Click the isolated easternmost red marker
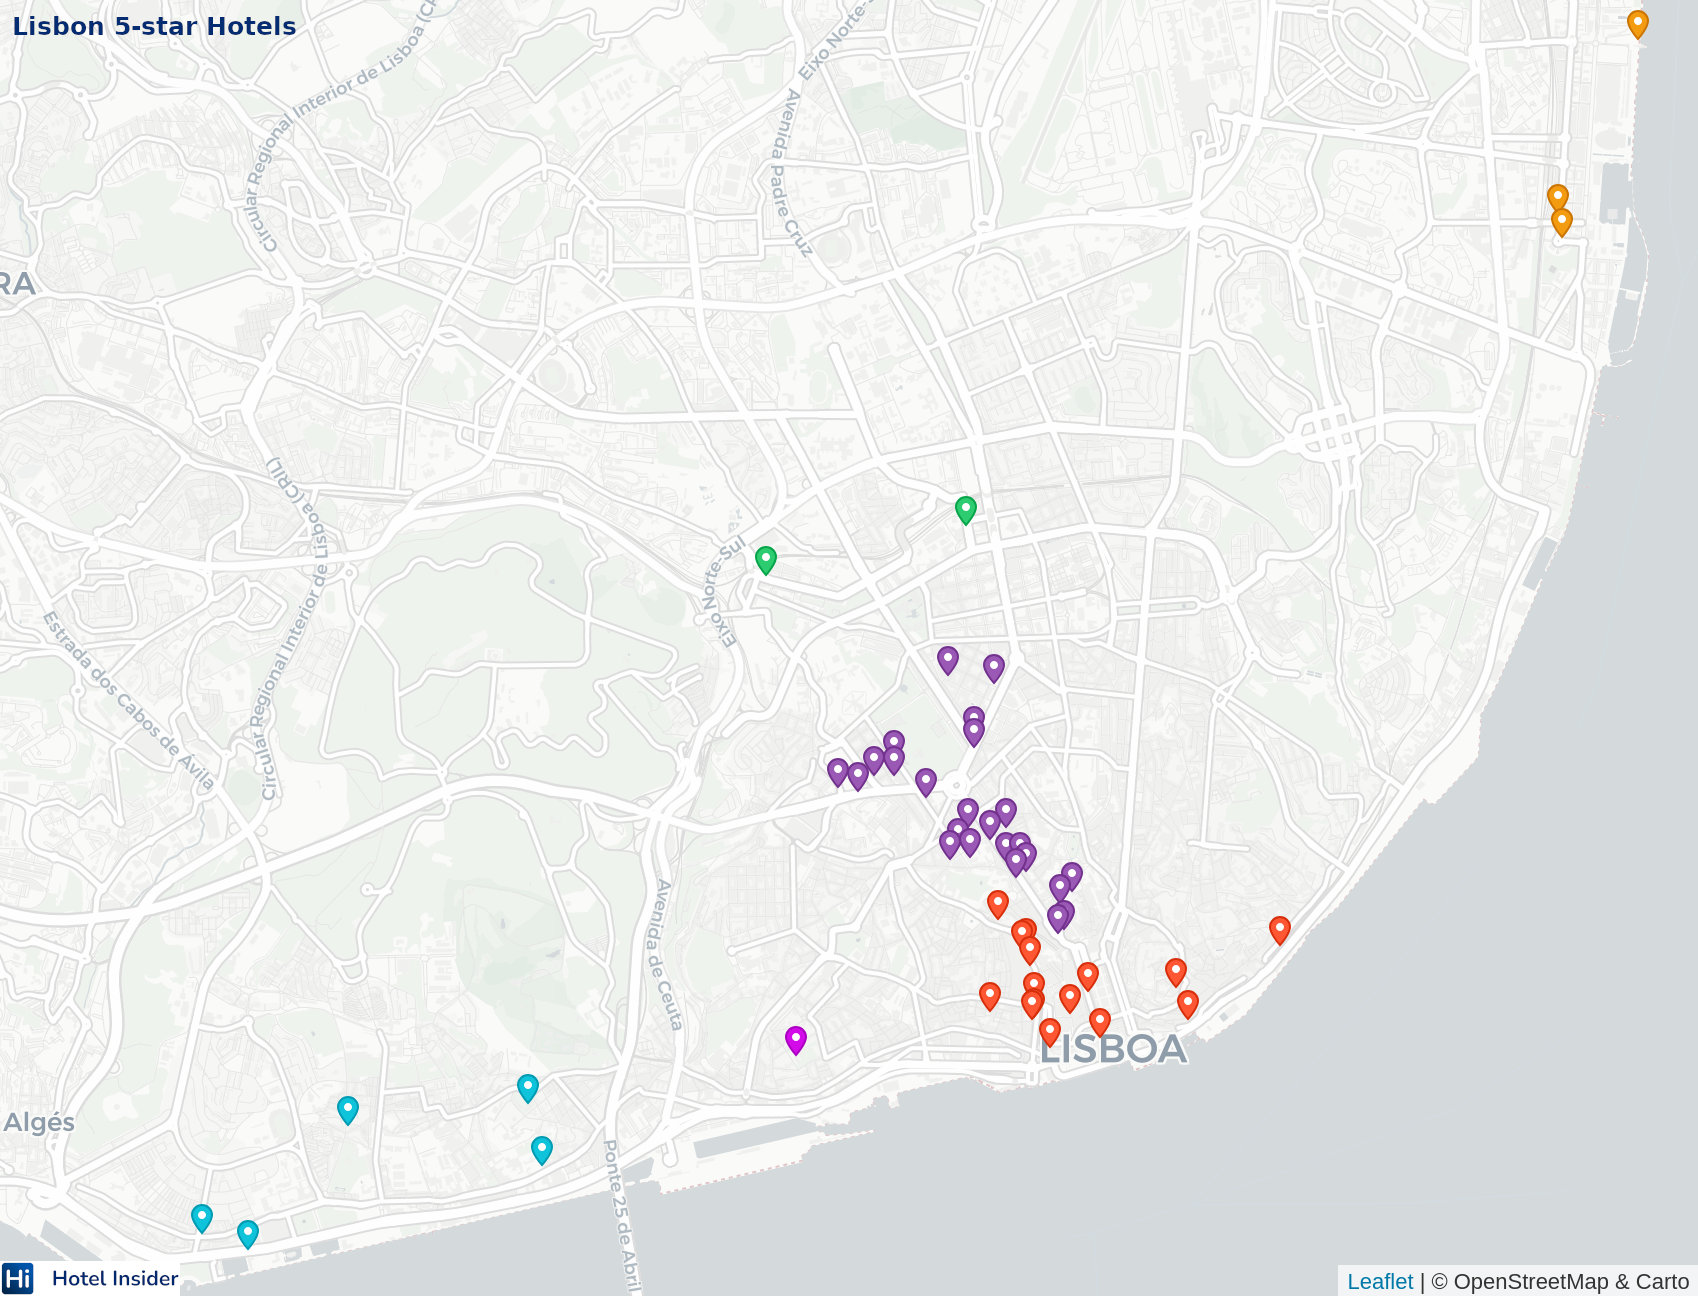The image size is (1698, 1296). [x=1280, y=929]
